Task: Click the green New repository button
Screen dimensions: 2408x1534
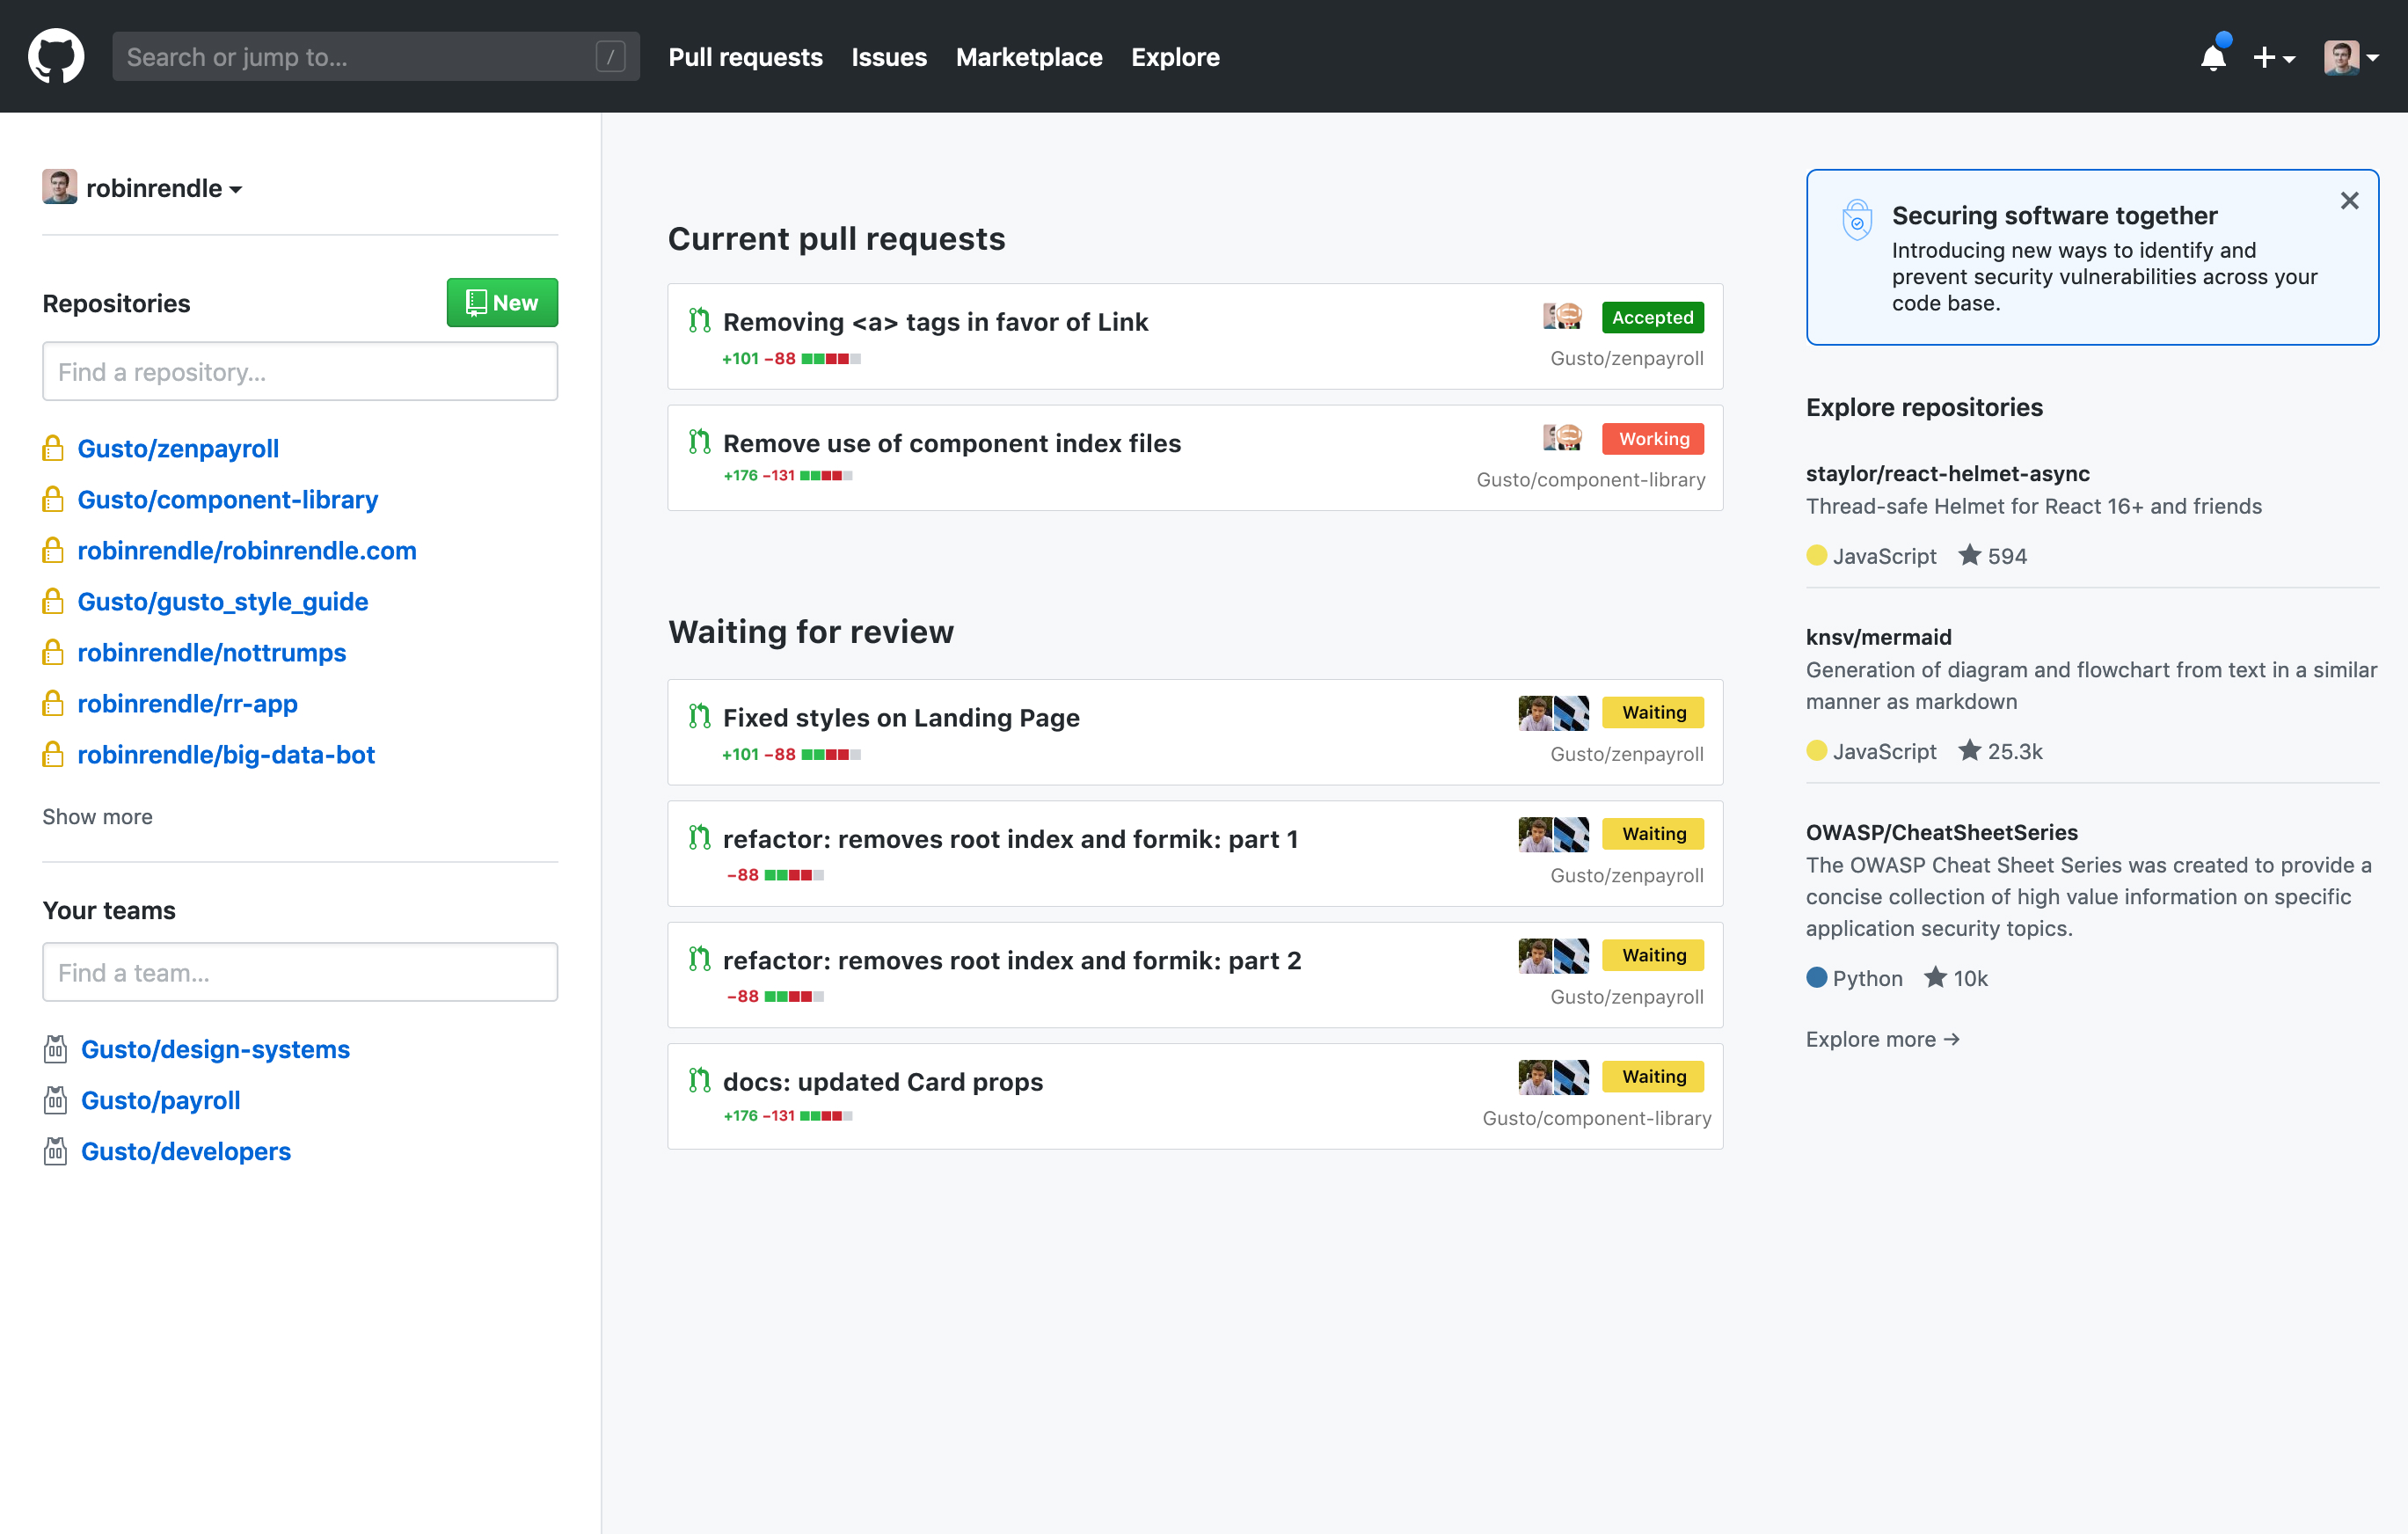Action: click(x=501, y=303)
